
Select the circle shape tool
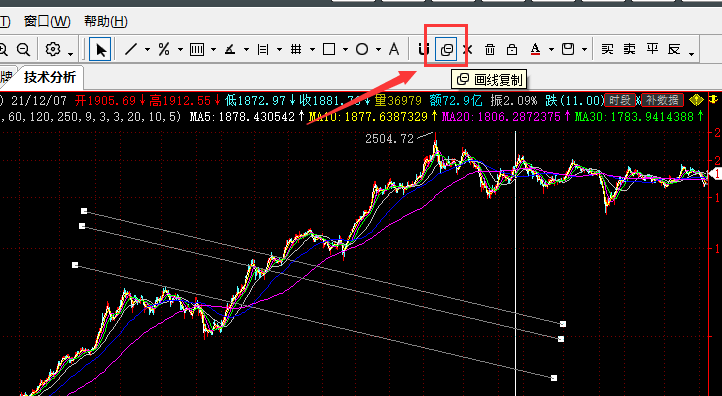(362, 49)
